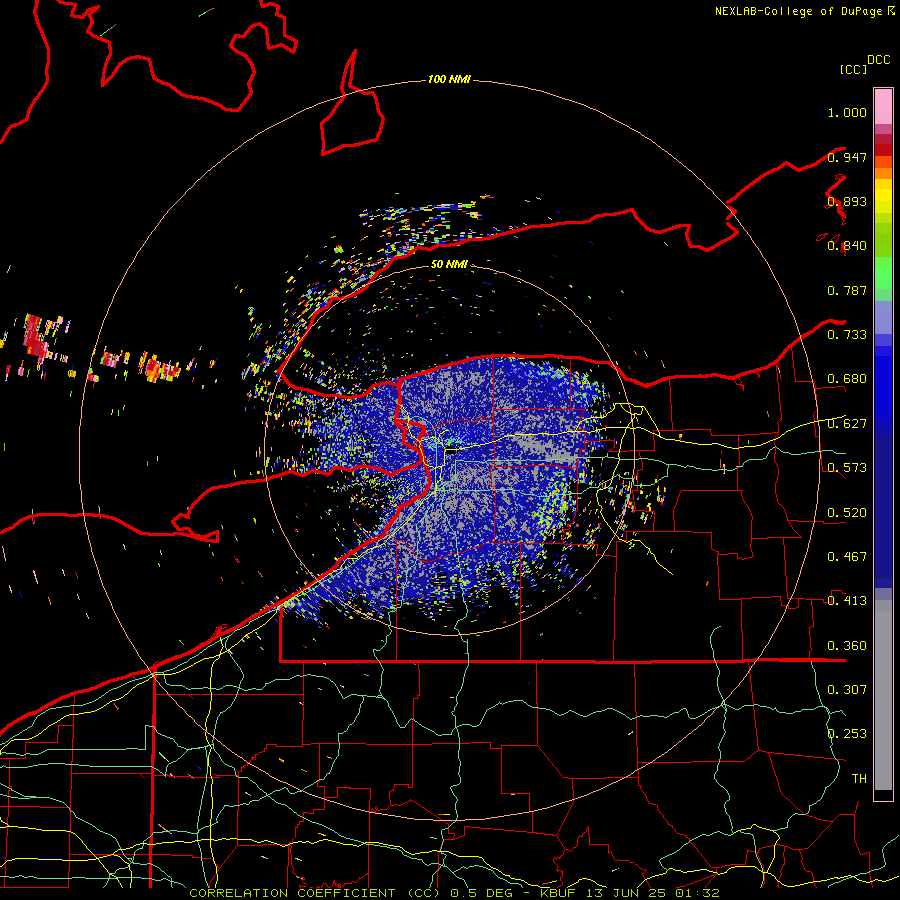Screen dimensions: 900x900
Task: Click the [CC] legend unit label
Action: [853, 69]
